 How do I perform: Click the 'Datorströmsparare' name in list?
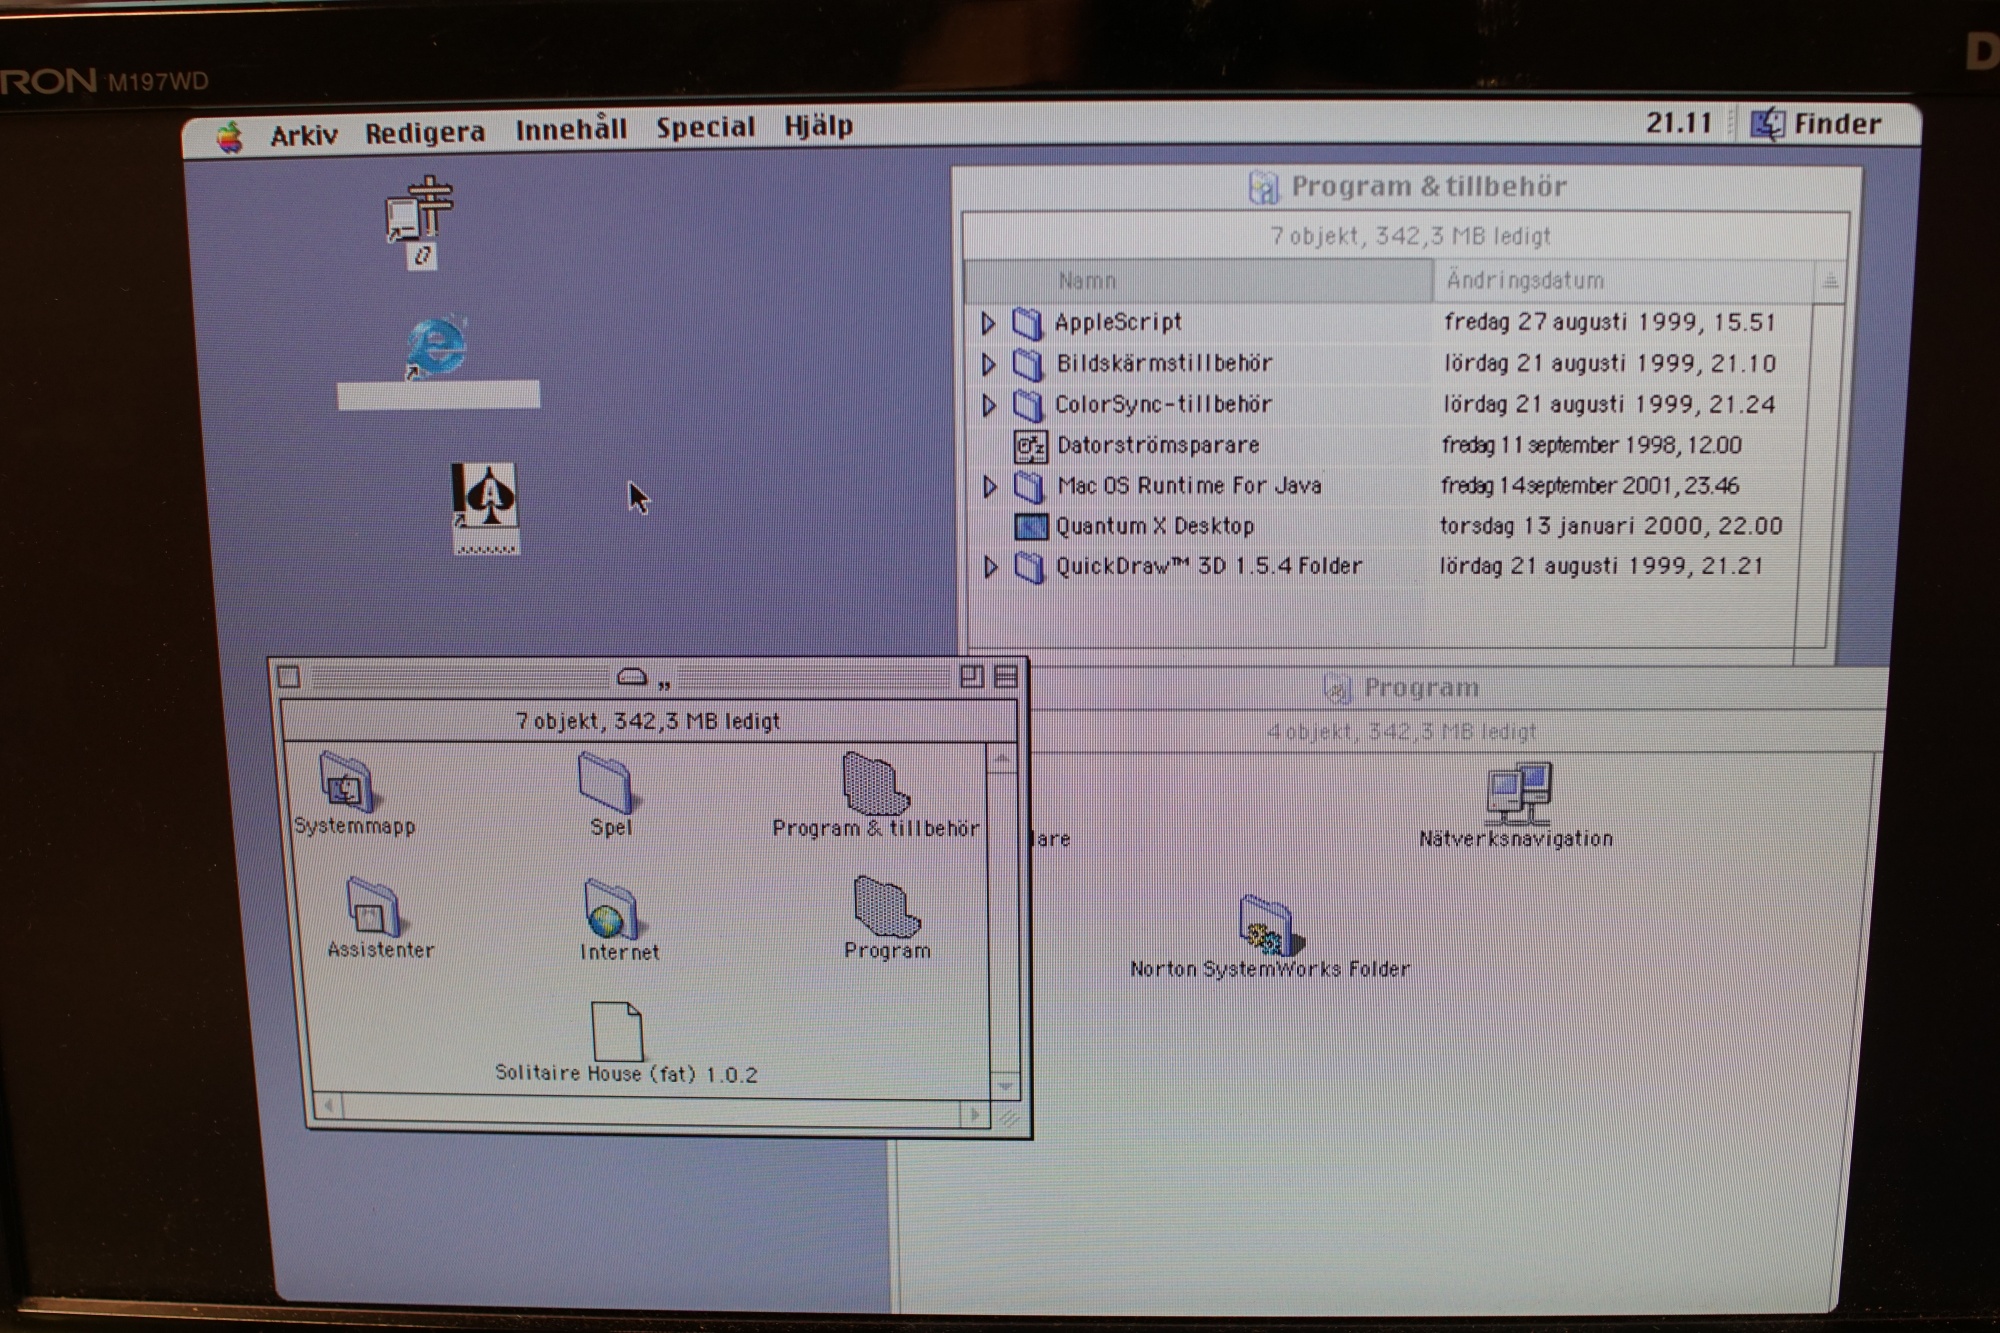pos(1158,445)
